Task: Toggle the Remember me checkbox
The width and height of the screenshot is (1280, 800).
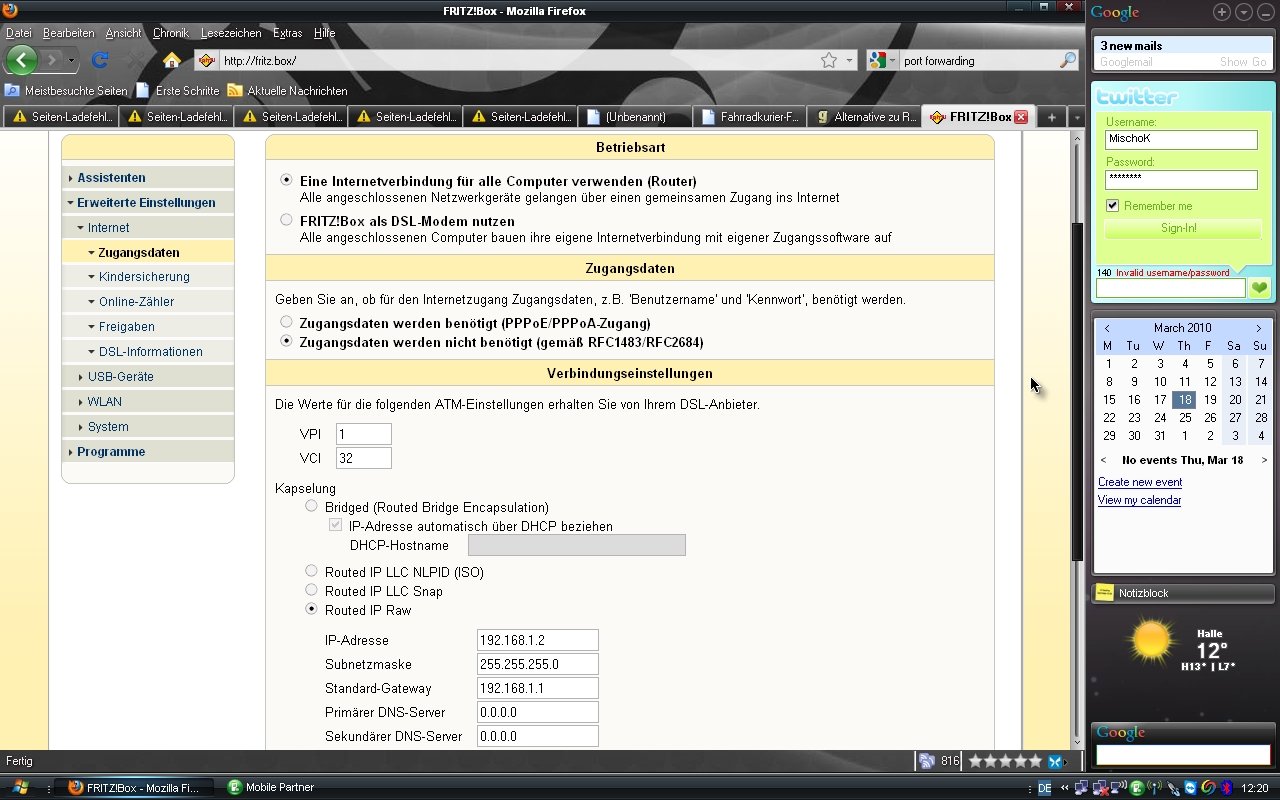Action: coord(1112,206)
